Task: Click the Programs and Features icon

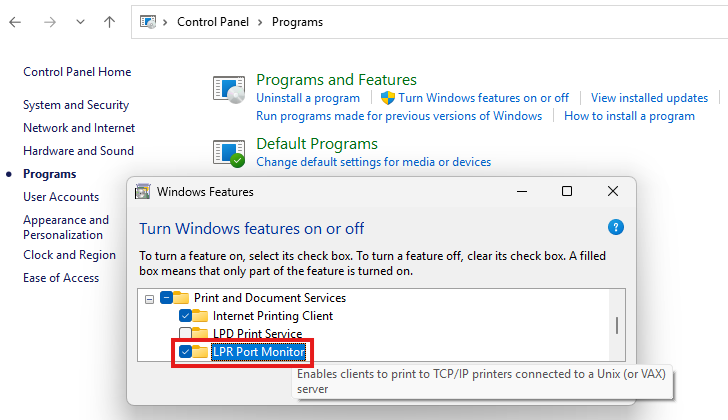Action: (x=229, y=89)
